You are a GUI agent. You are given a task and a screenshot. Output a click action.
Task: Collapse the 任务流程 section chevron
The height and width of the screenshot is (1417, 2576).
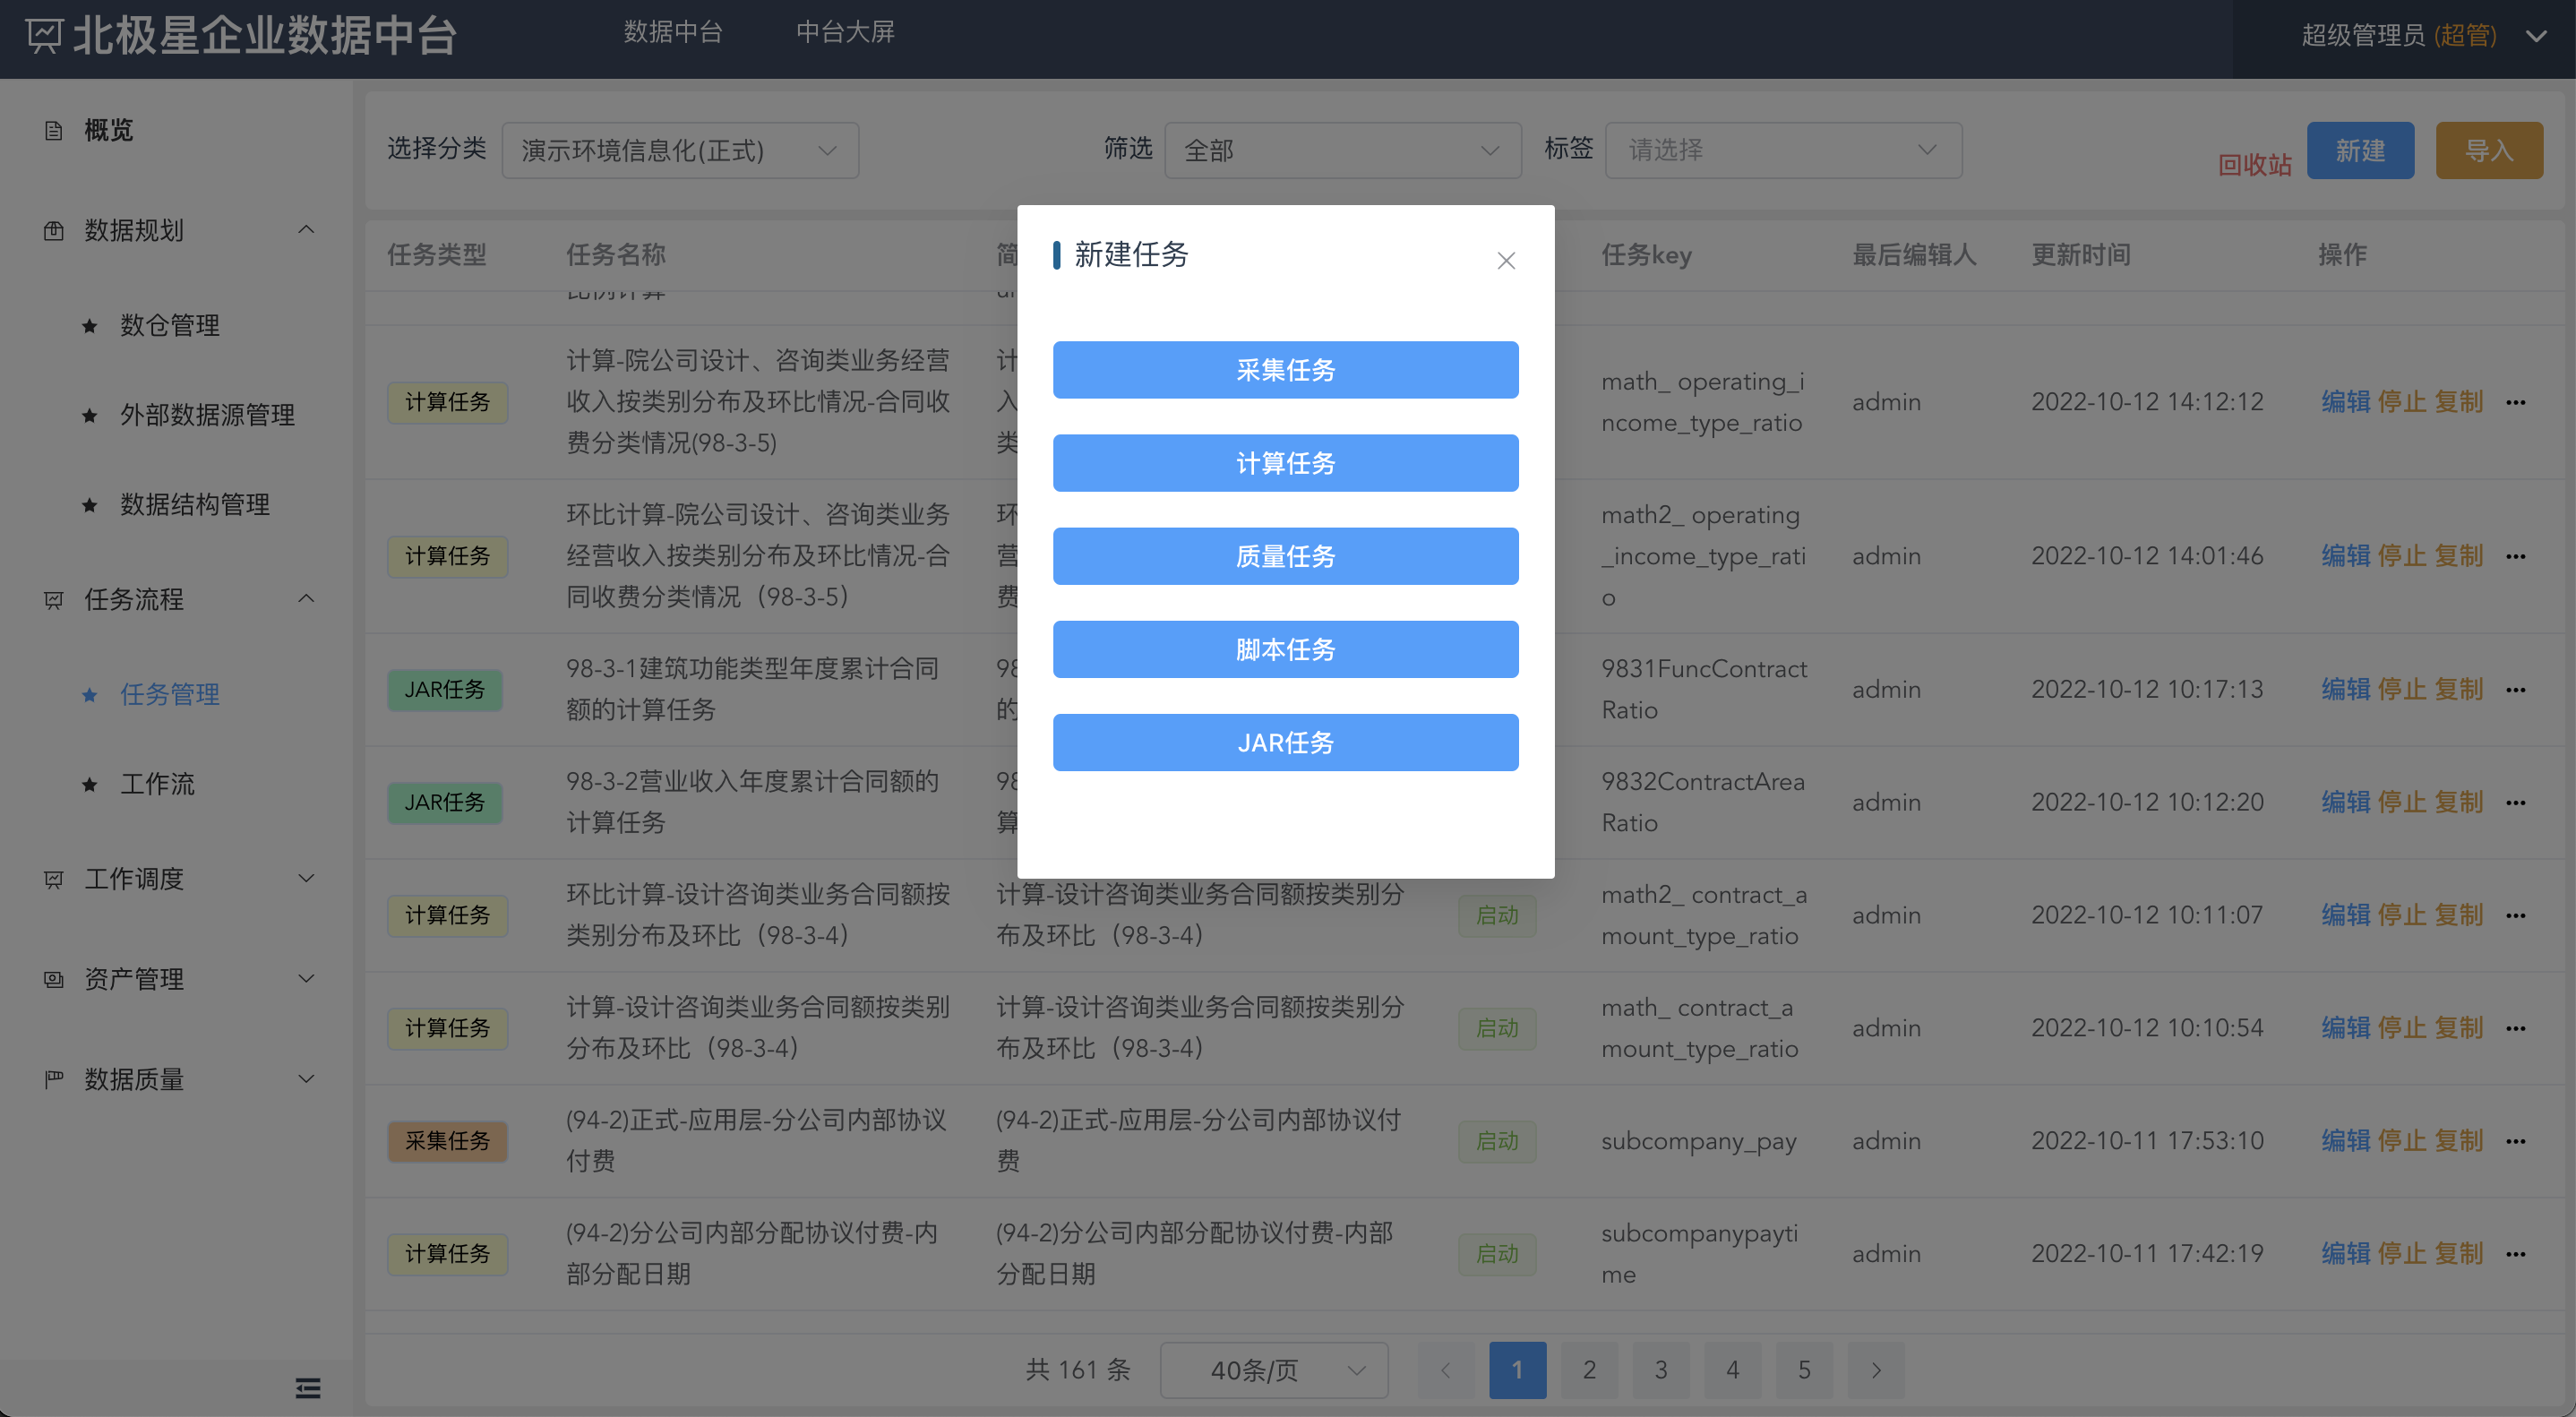pyautogui.click(x=307, y=598)
